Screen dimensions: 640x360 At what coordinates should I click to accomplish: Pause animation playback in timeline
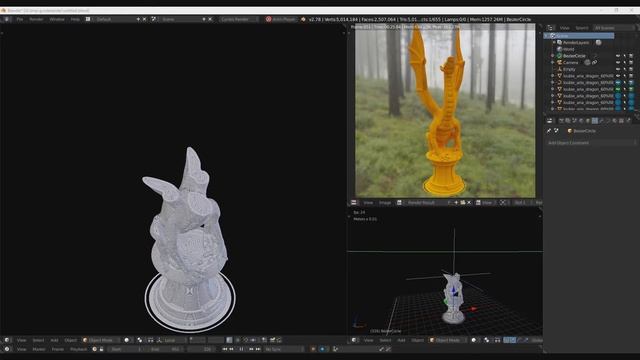pyautogui.click(x=241, y=349)
